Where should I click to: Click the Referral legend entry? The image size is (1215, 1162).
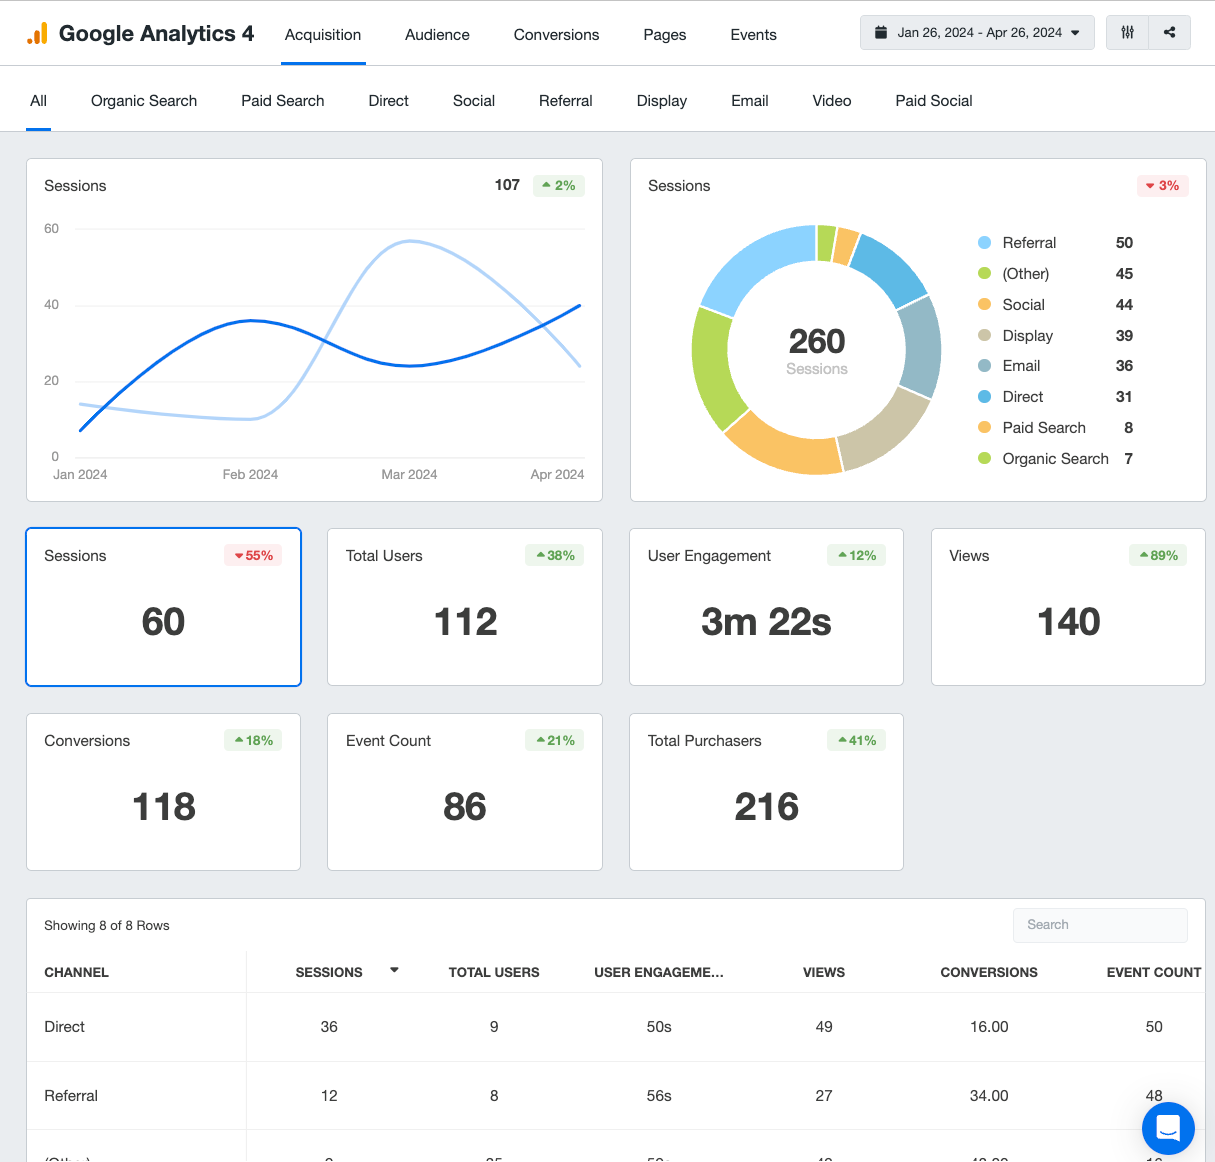pos(1029,242)
